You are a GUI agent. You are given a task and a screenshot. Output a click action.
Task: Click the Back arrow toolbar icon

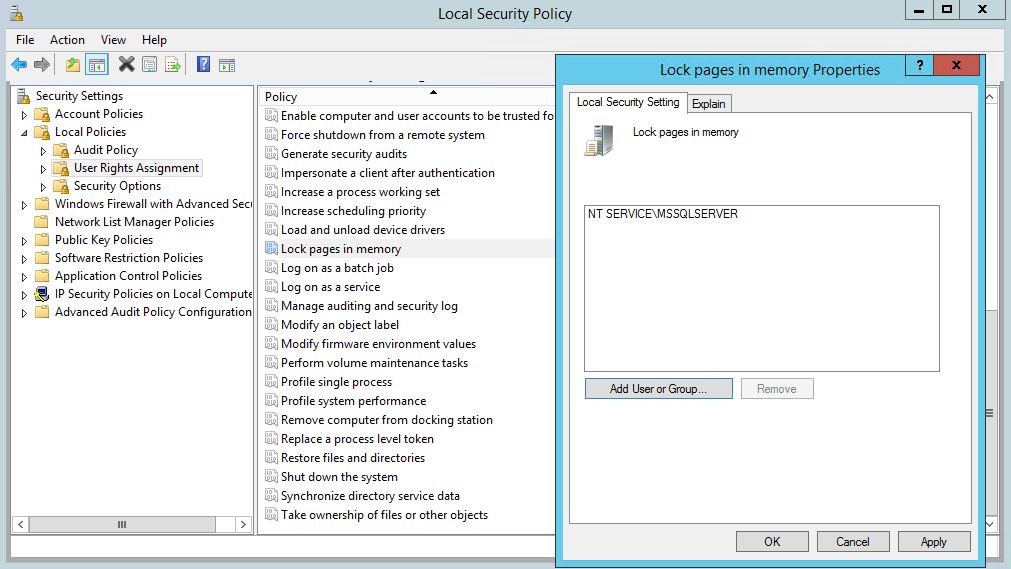click(19, 65)
